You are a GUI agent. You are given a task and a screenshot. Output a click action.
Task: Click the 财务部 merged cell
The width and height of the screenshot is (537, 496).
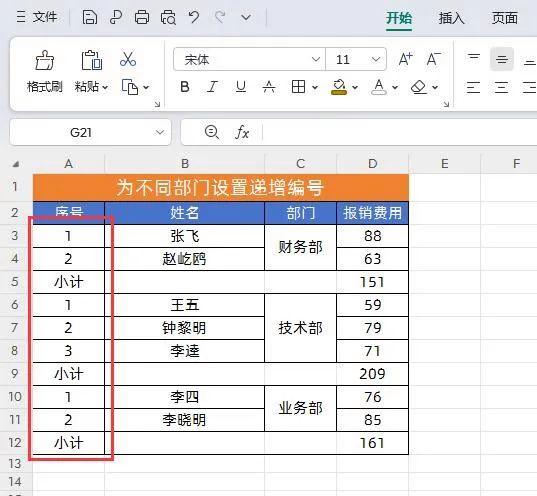coord(300,247)
